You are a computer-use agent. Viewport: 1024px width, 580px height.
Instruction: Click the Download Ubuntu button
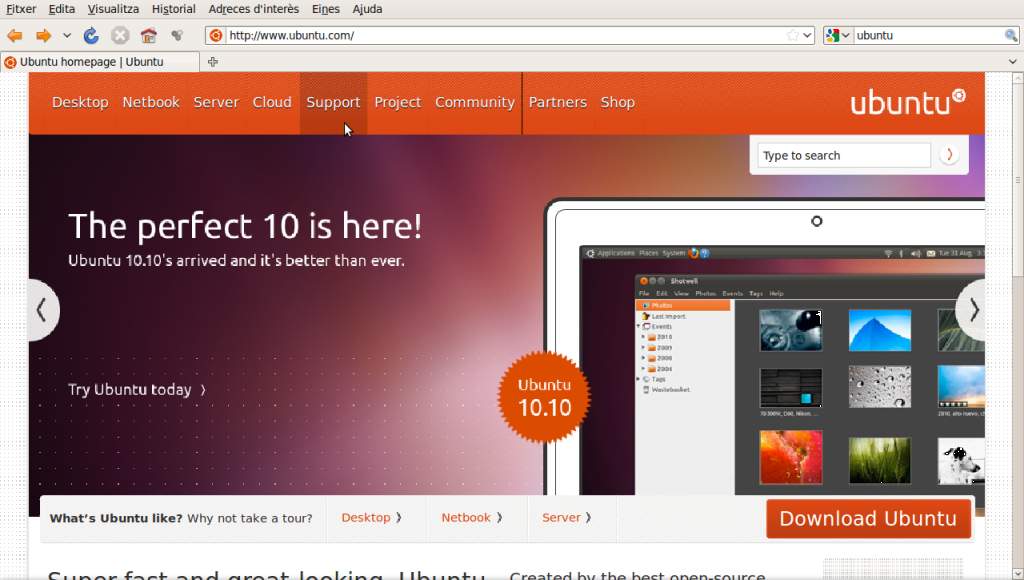click(868, 518)
